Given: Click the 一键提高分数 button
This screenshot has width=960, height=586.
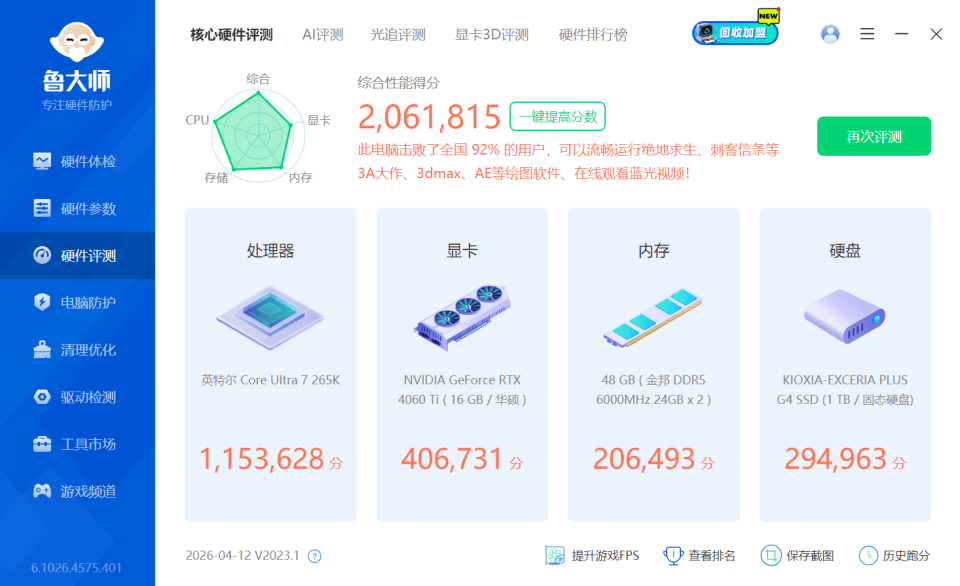Looking at the screenshot, I should point(557,116).
